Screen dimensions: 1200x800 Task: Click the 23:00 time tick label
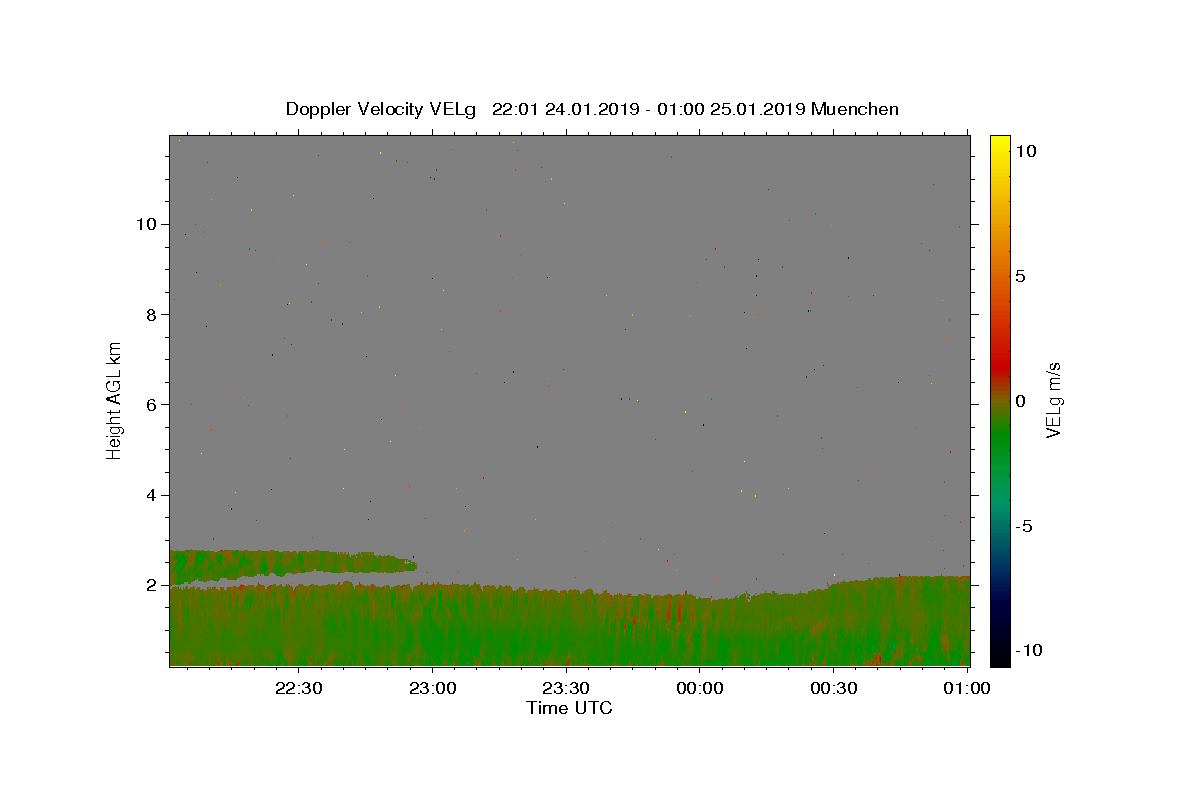click(432, 689)
